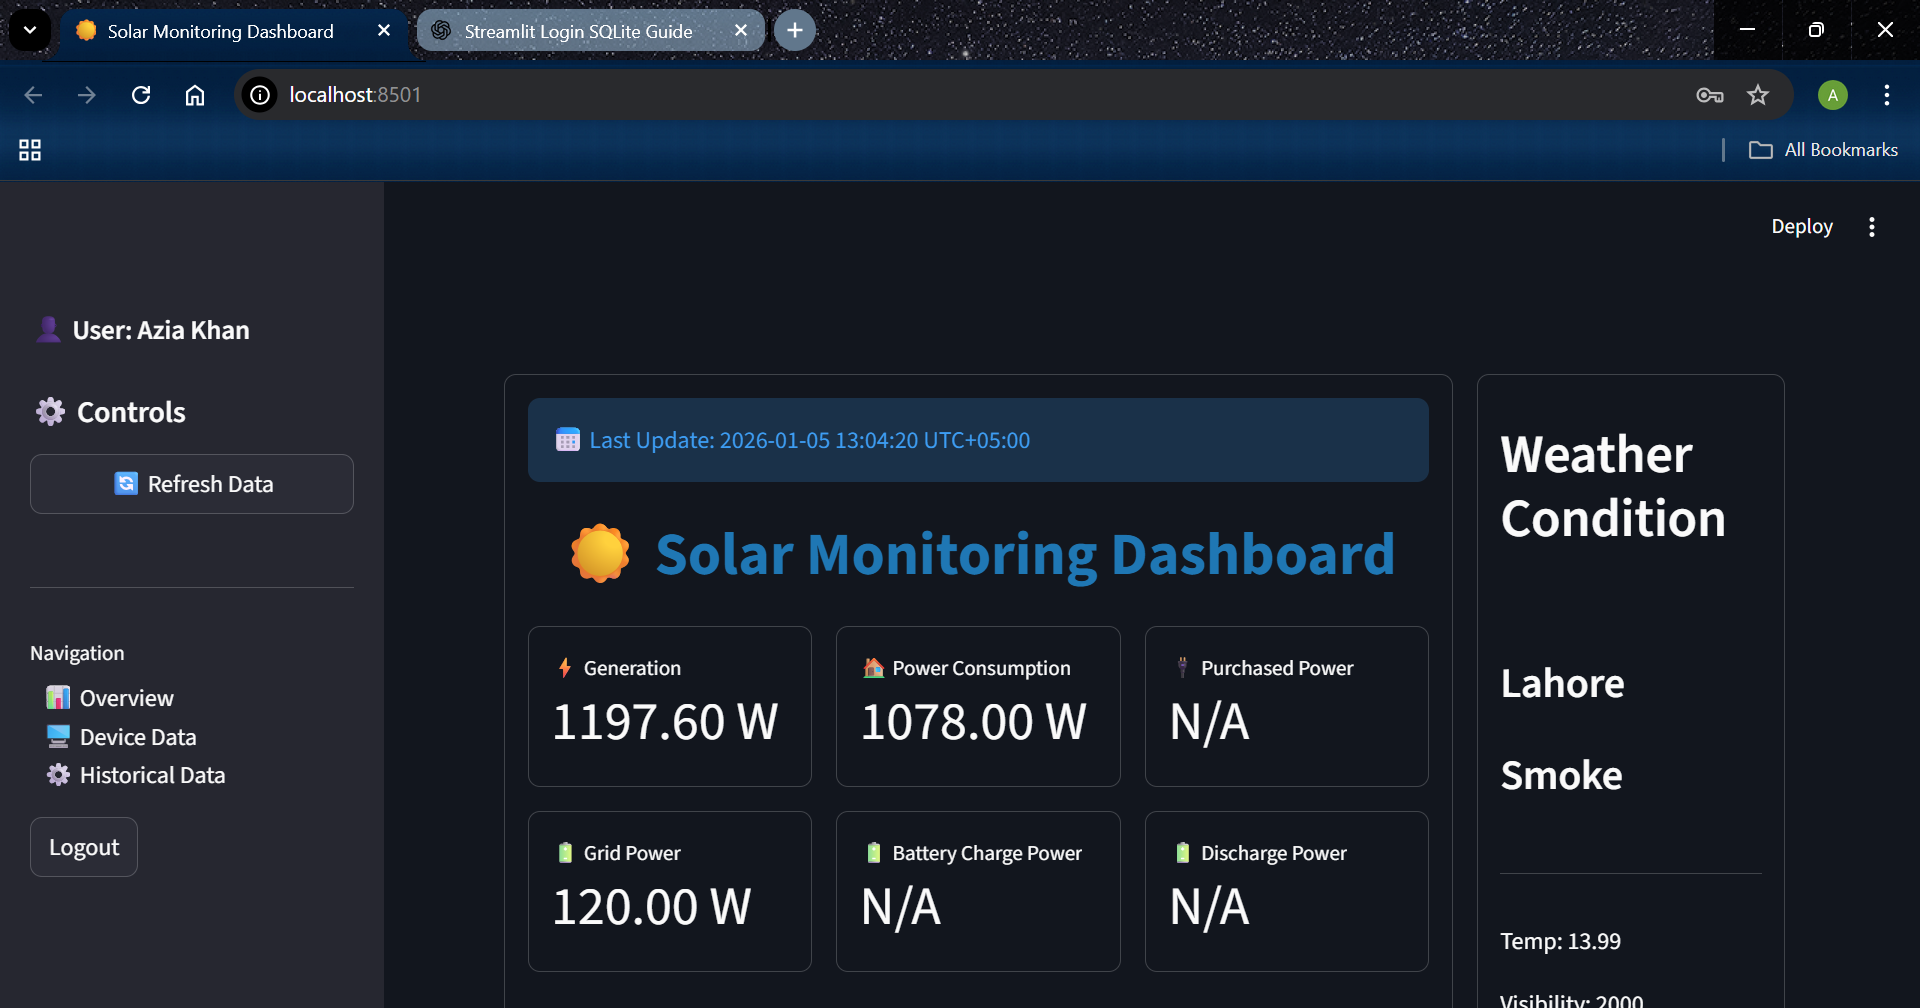
Task: Select Device Data in navigation
Action: coord(137,737)
